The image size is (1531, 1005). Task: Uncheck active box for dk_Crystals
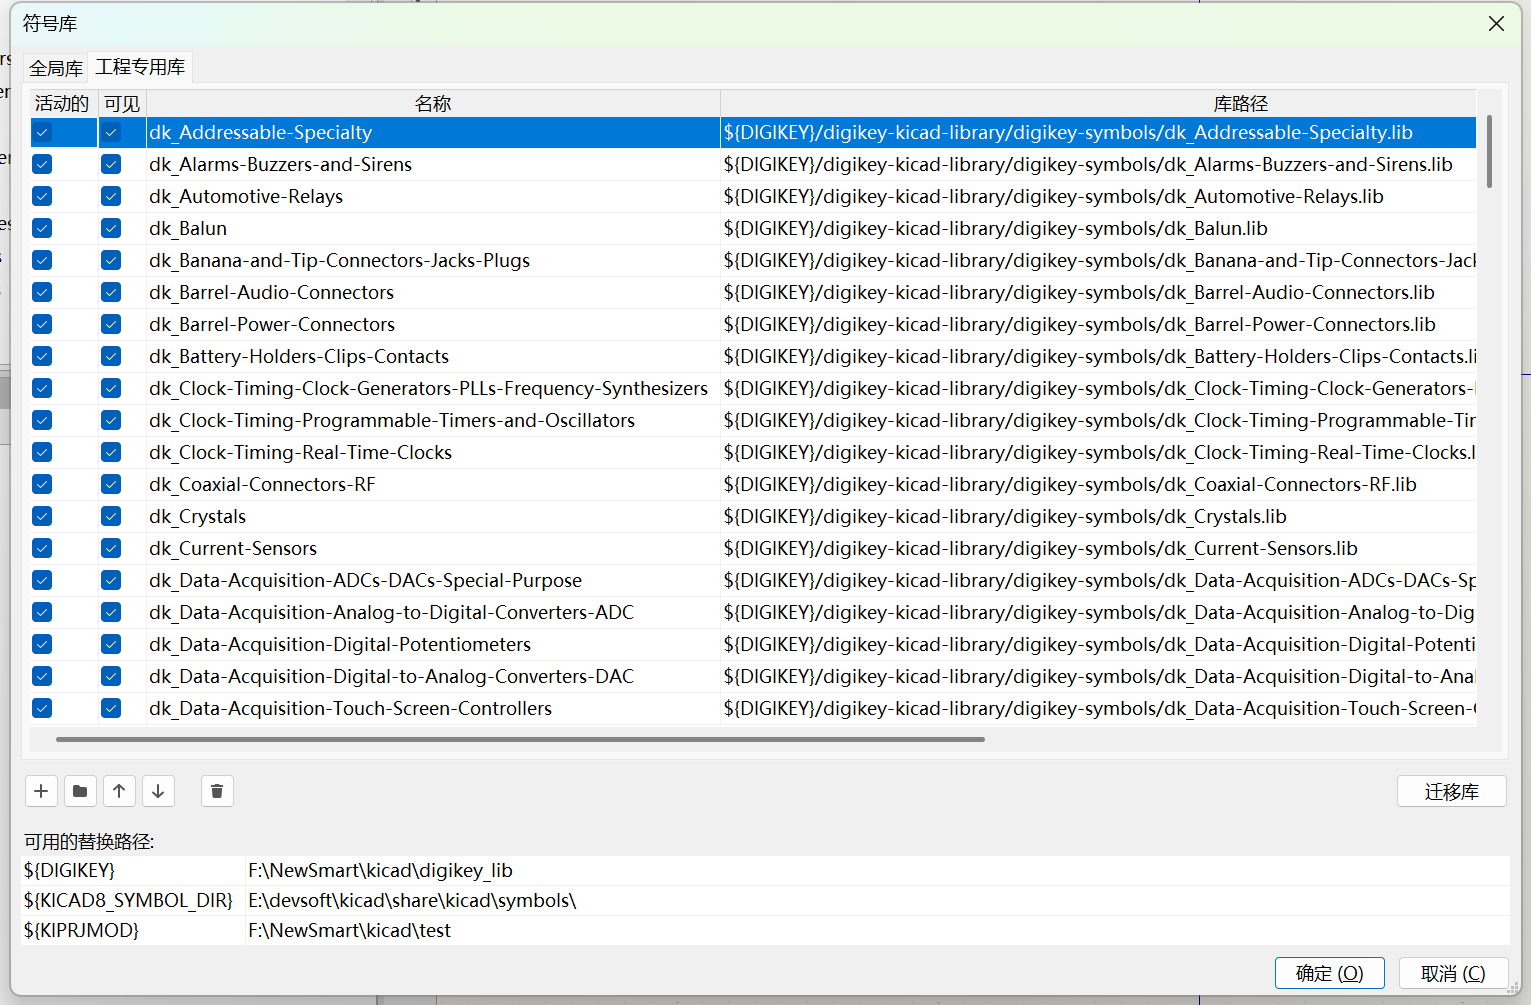[42, 516]
